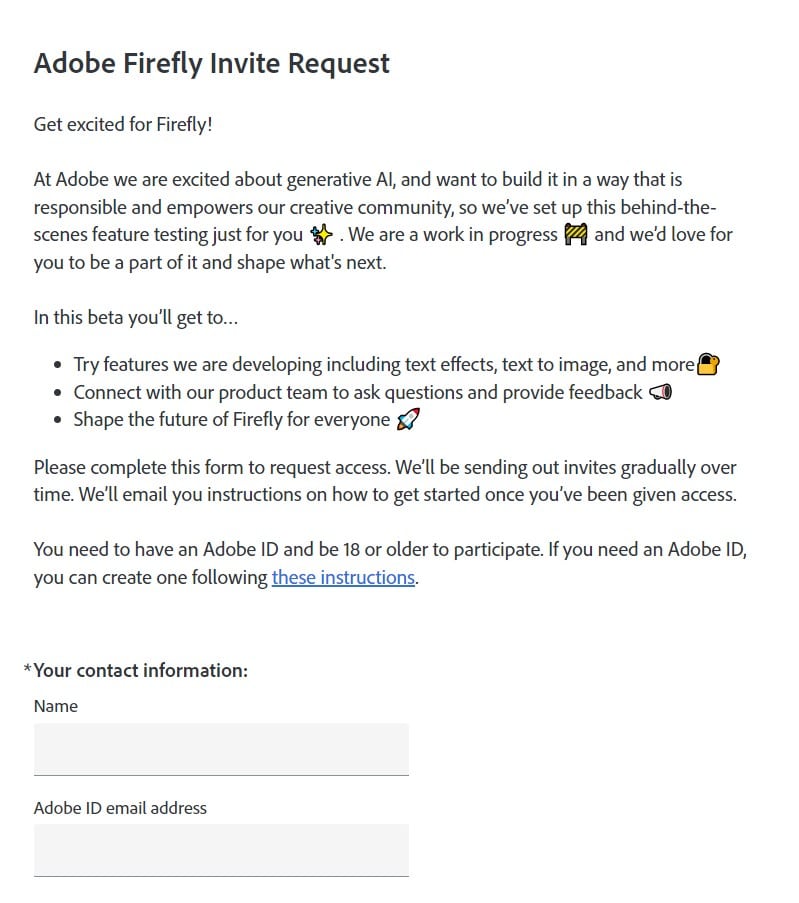Image resolution: width=799 pixels, height=903 pixels.
Task: Click the 'Connect with our product team' bullet
Action: point(357,393)
